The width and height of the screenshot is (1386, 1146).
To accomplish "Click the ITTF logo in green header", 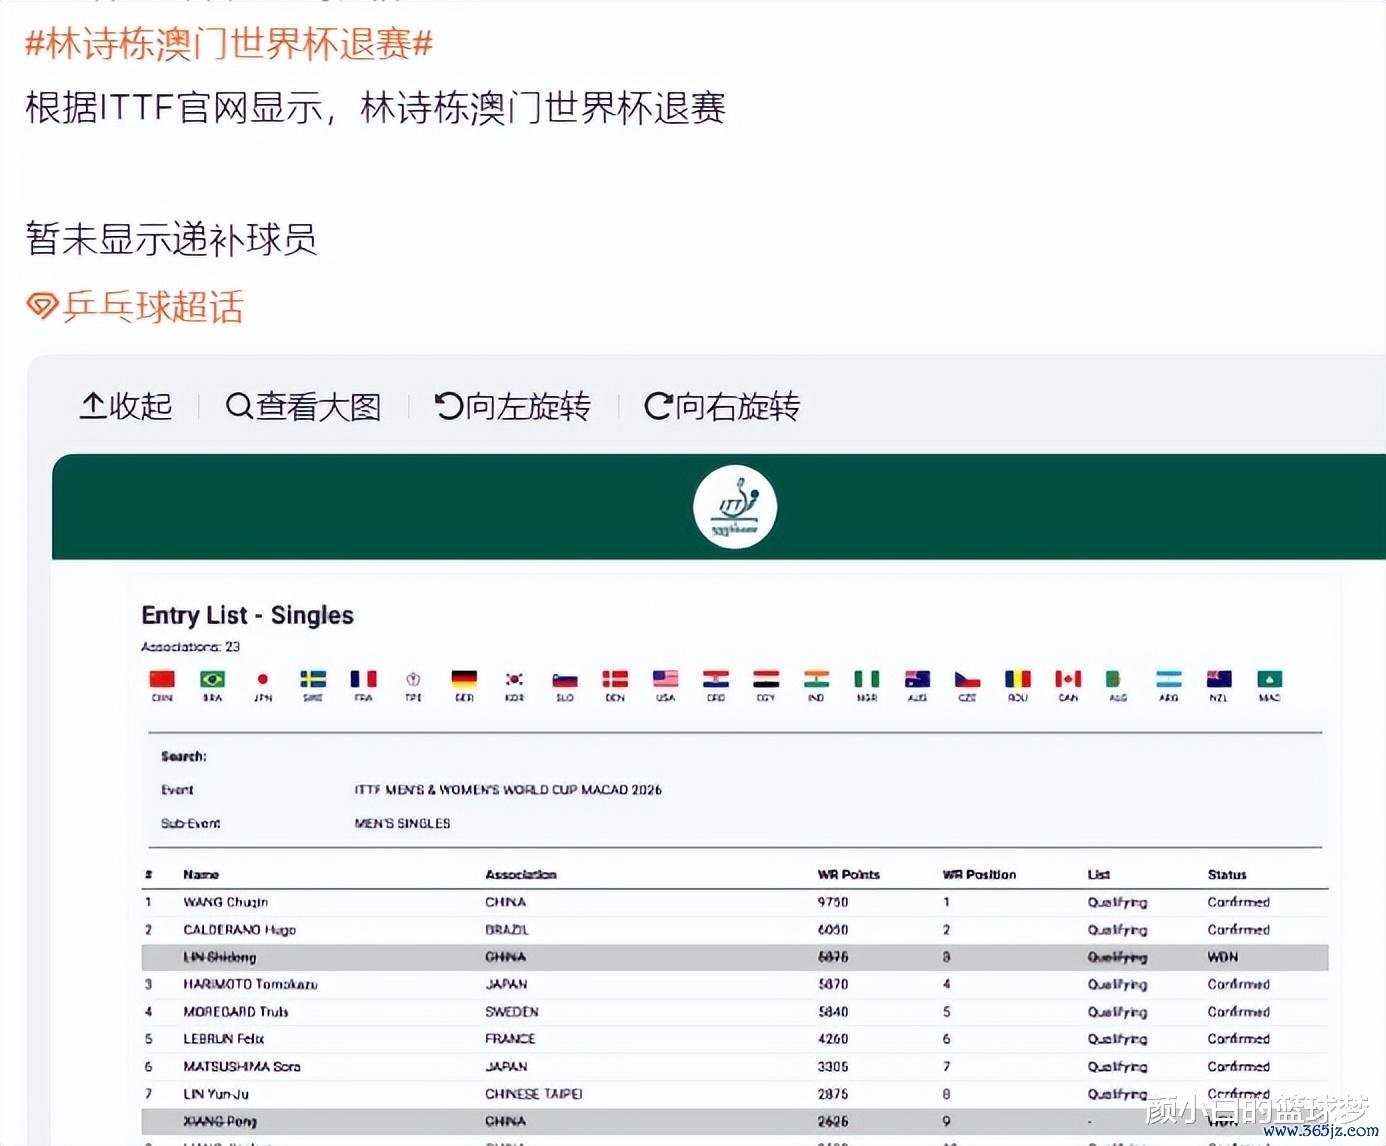I will click(x=735, y=507).
